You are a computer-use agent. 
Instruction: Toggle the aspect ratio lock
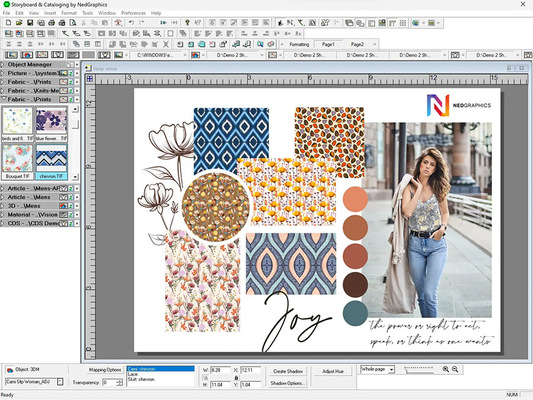[236, 378]
